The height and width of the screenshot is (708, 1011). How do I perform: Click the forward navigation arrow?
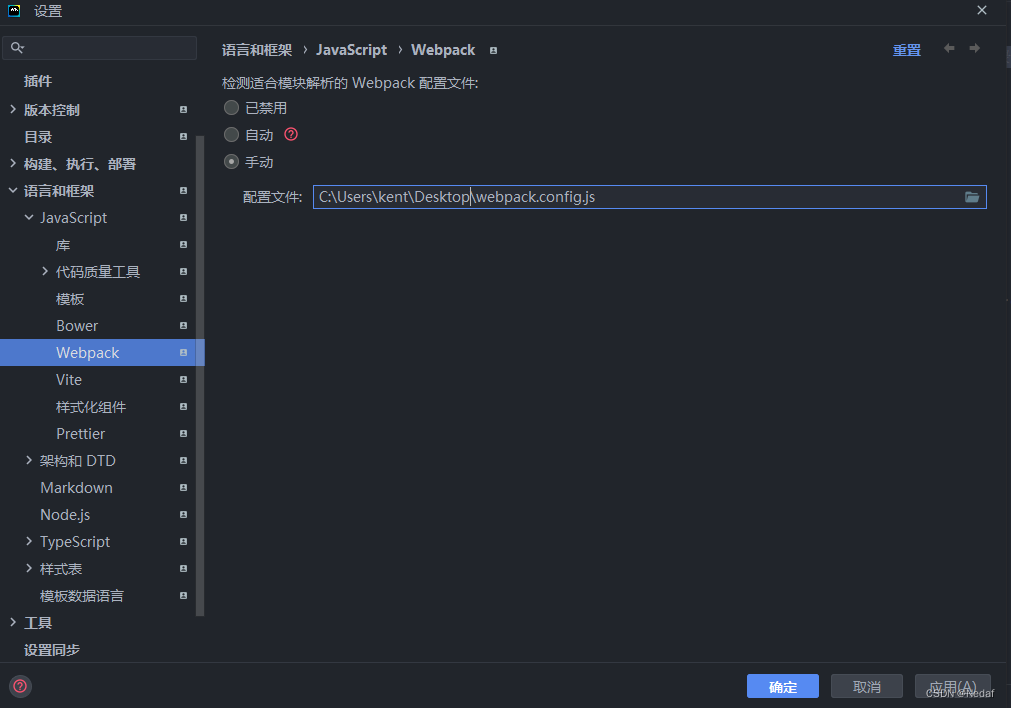[975, 48]
